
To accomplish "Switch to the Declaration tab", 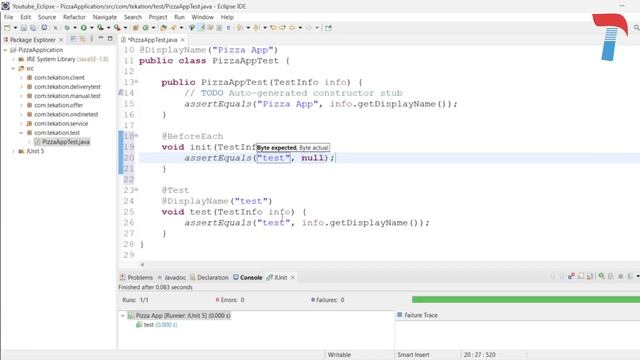I will pyautogui.click(x=209, y=278).
